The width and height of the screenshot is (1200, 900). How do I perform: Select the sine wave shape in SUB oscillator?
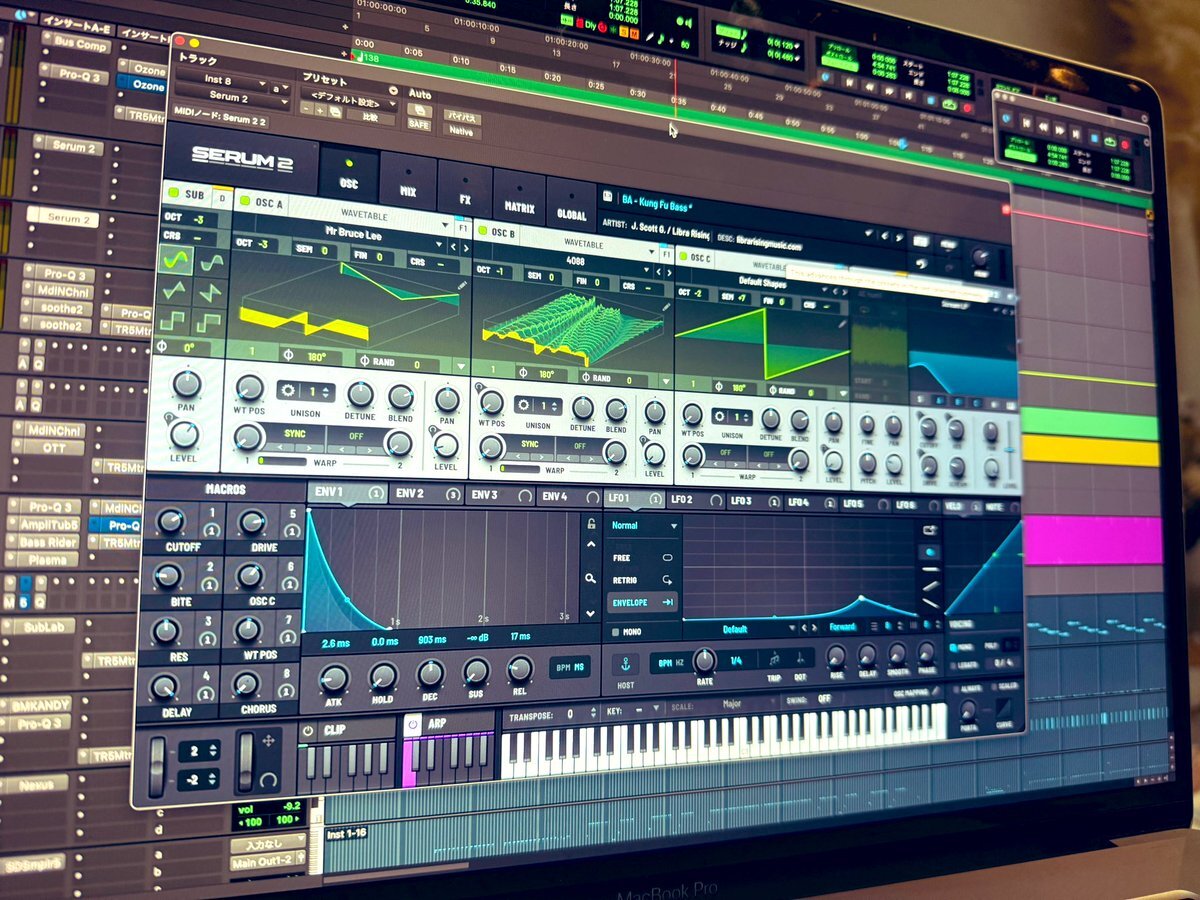(x=176, y=258)
